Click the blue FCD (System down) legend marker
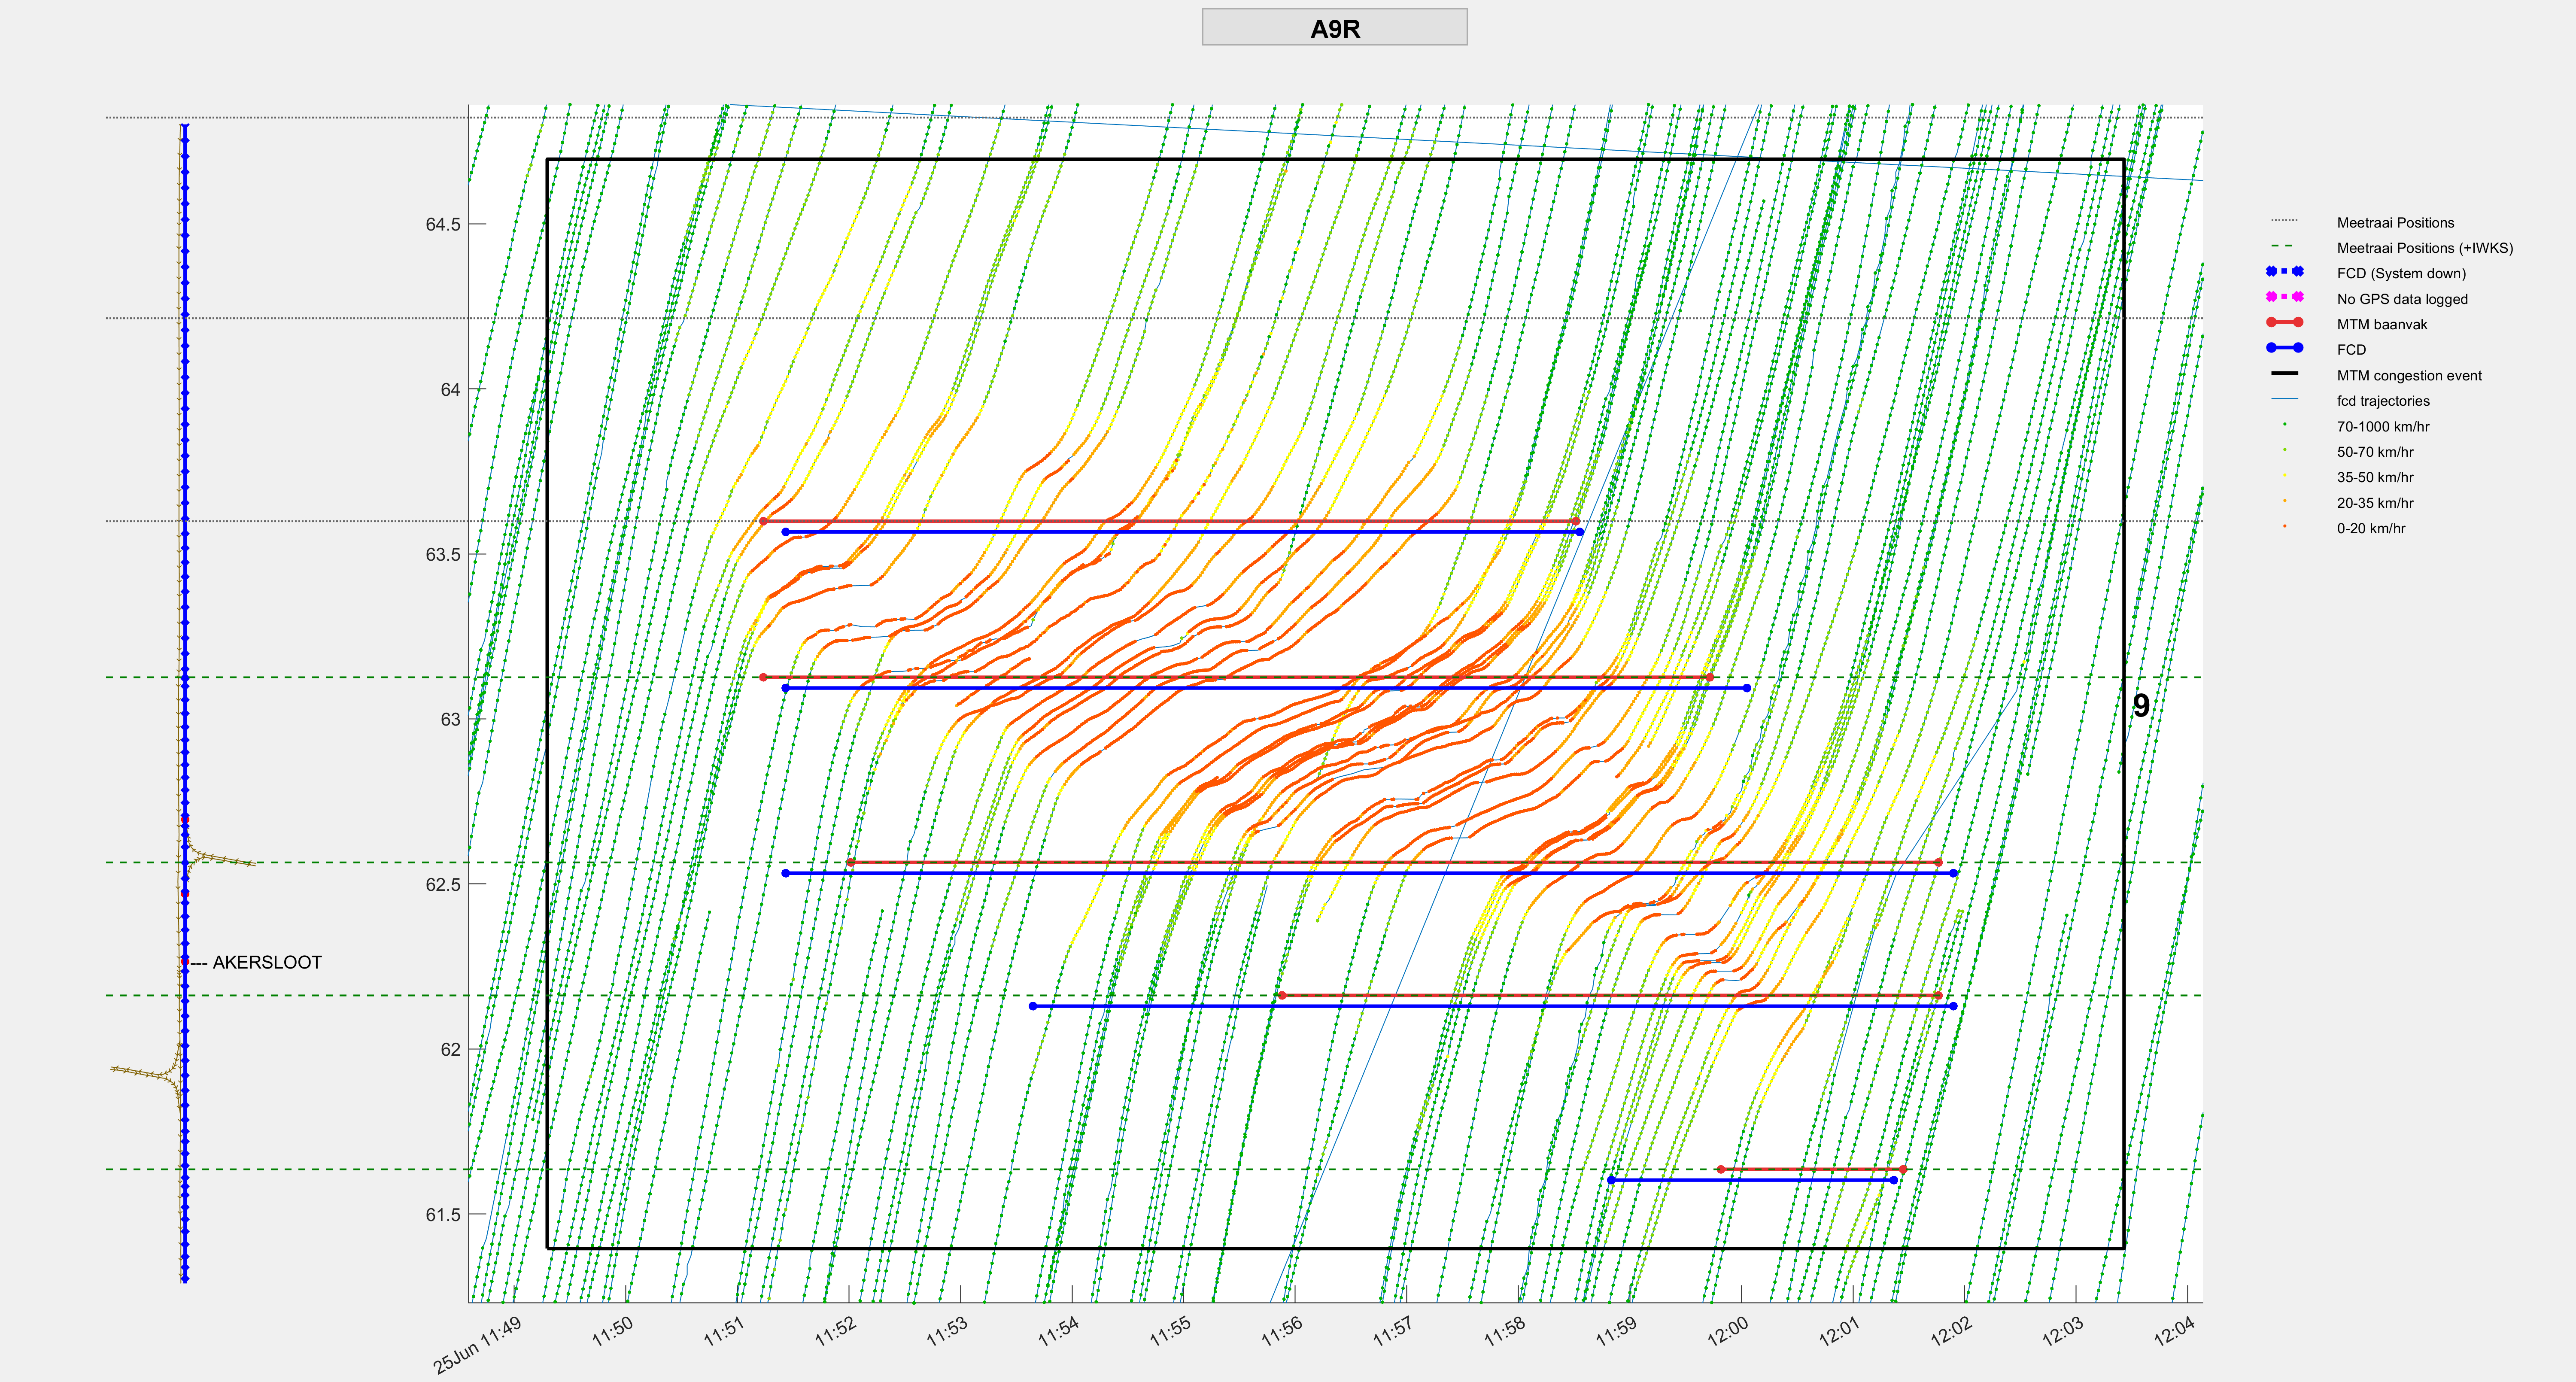 coord(2284,271)
